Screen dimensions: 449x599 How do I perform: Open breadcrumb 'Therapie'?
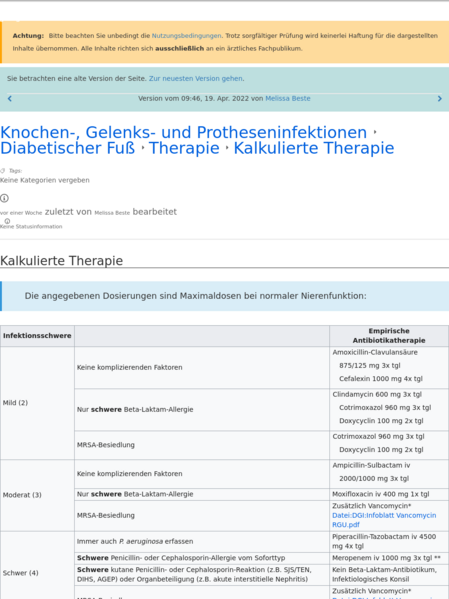[184, 148]
